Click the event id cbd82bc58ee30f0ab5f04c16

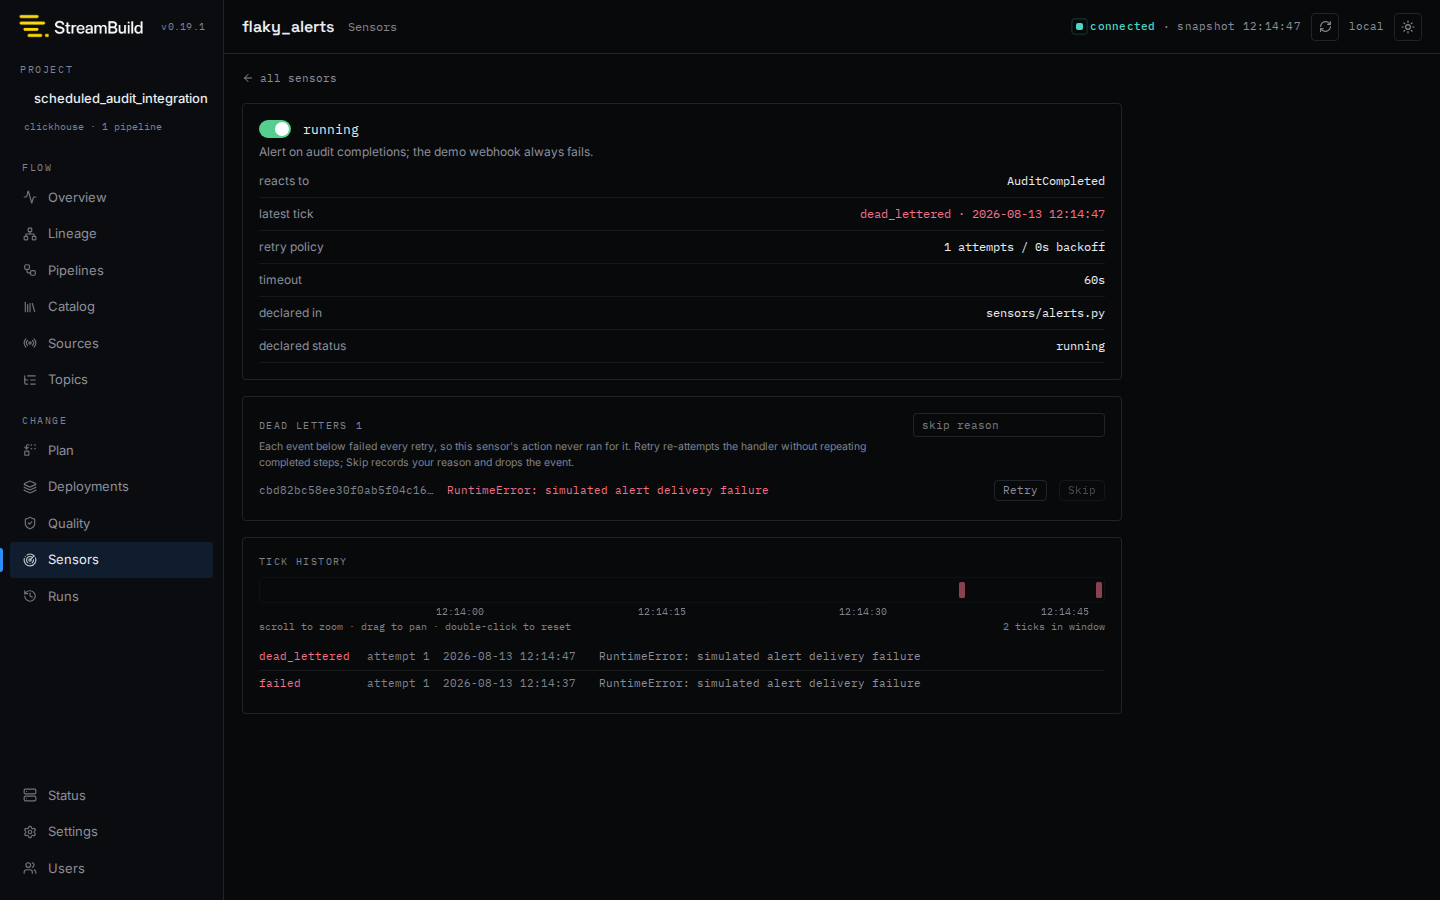(x=346, y=490)
